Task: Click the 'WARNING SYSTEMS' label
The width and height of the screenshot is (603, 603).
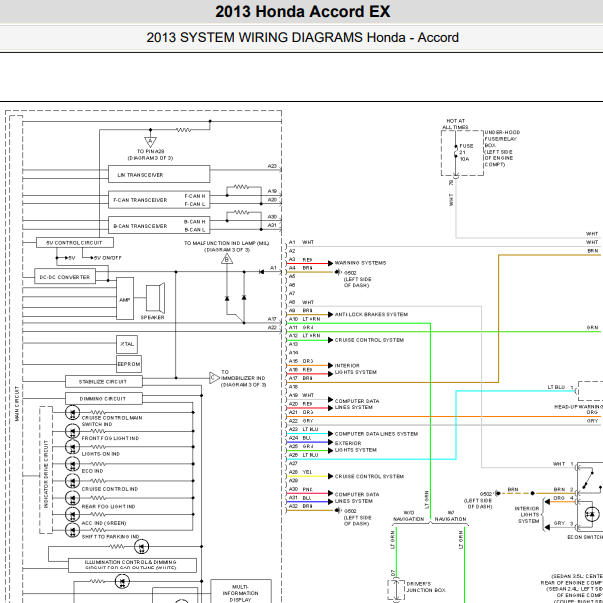Action: (360, 263)
